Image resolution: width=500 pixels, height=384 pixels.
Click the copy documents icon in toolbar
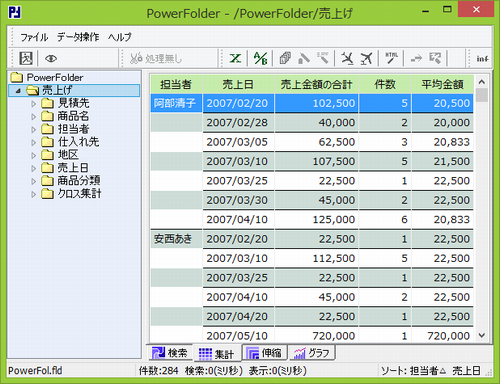[285, 59]
